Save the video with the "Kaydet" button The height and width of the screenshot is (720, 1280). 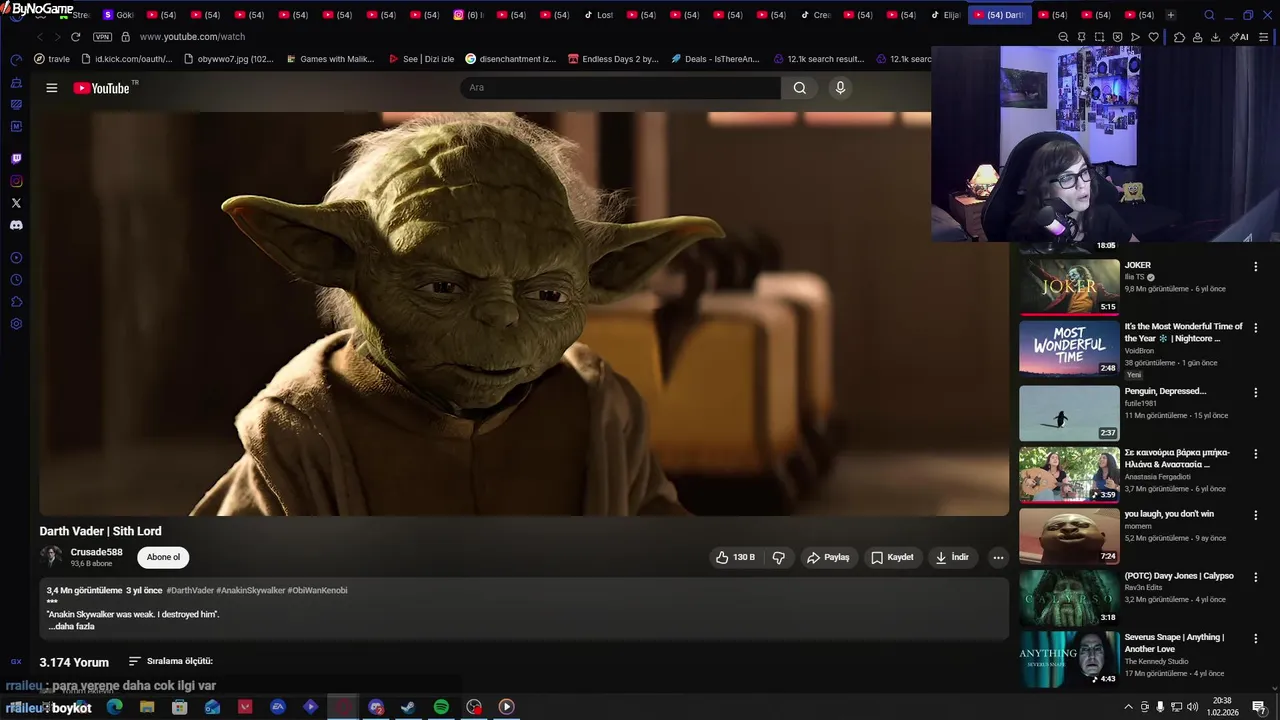[x=892, y=557]
